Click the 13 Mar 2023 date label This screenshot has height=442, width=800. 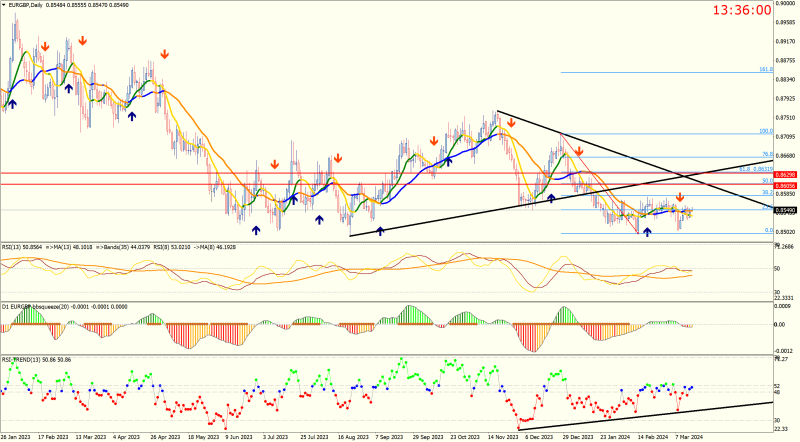click(91, 437)
